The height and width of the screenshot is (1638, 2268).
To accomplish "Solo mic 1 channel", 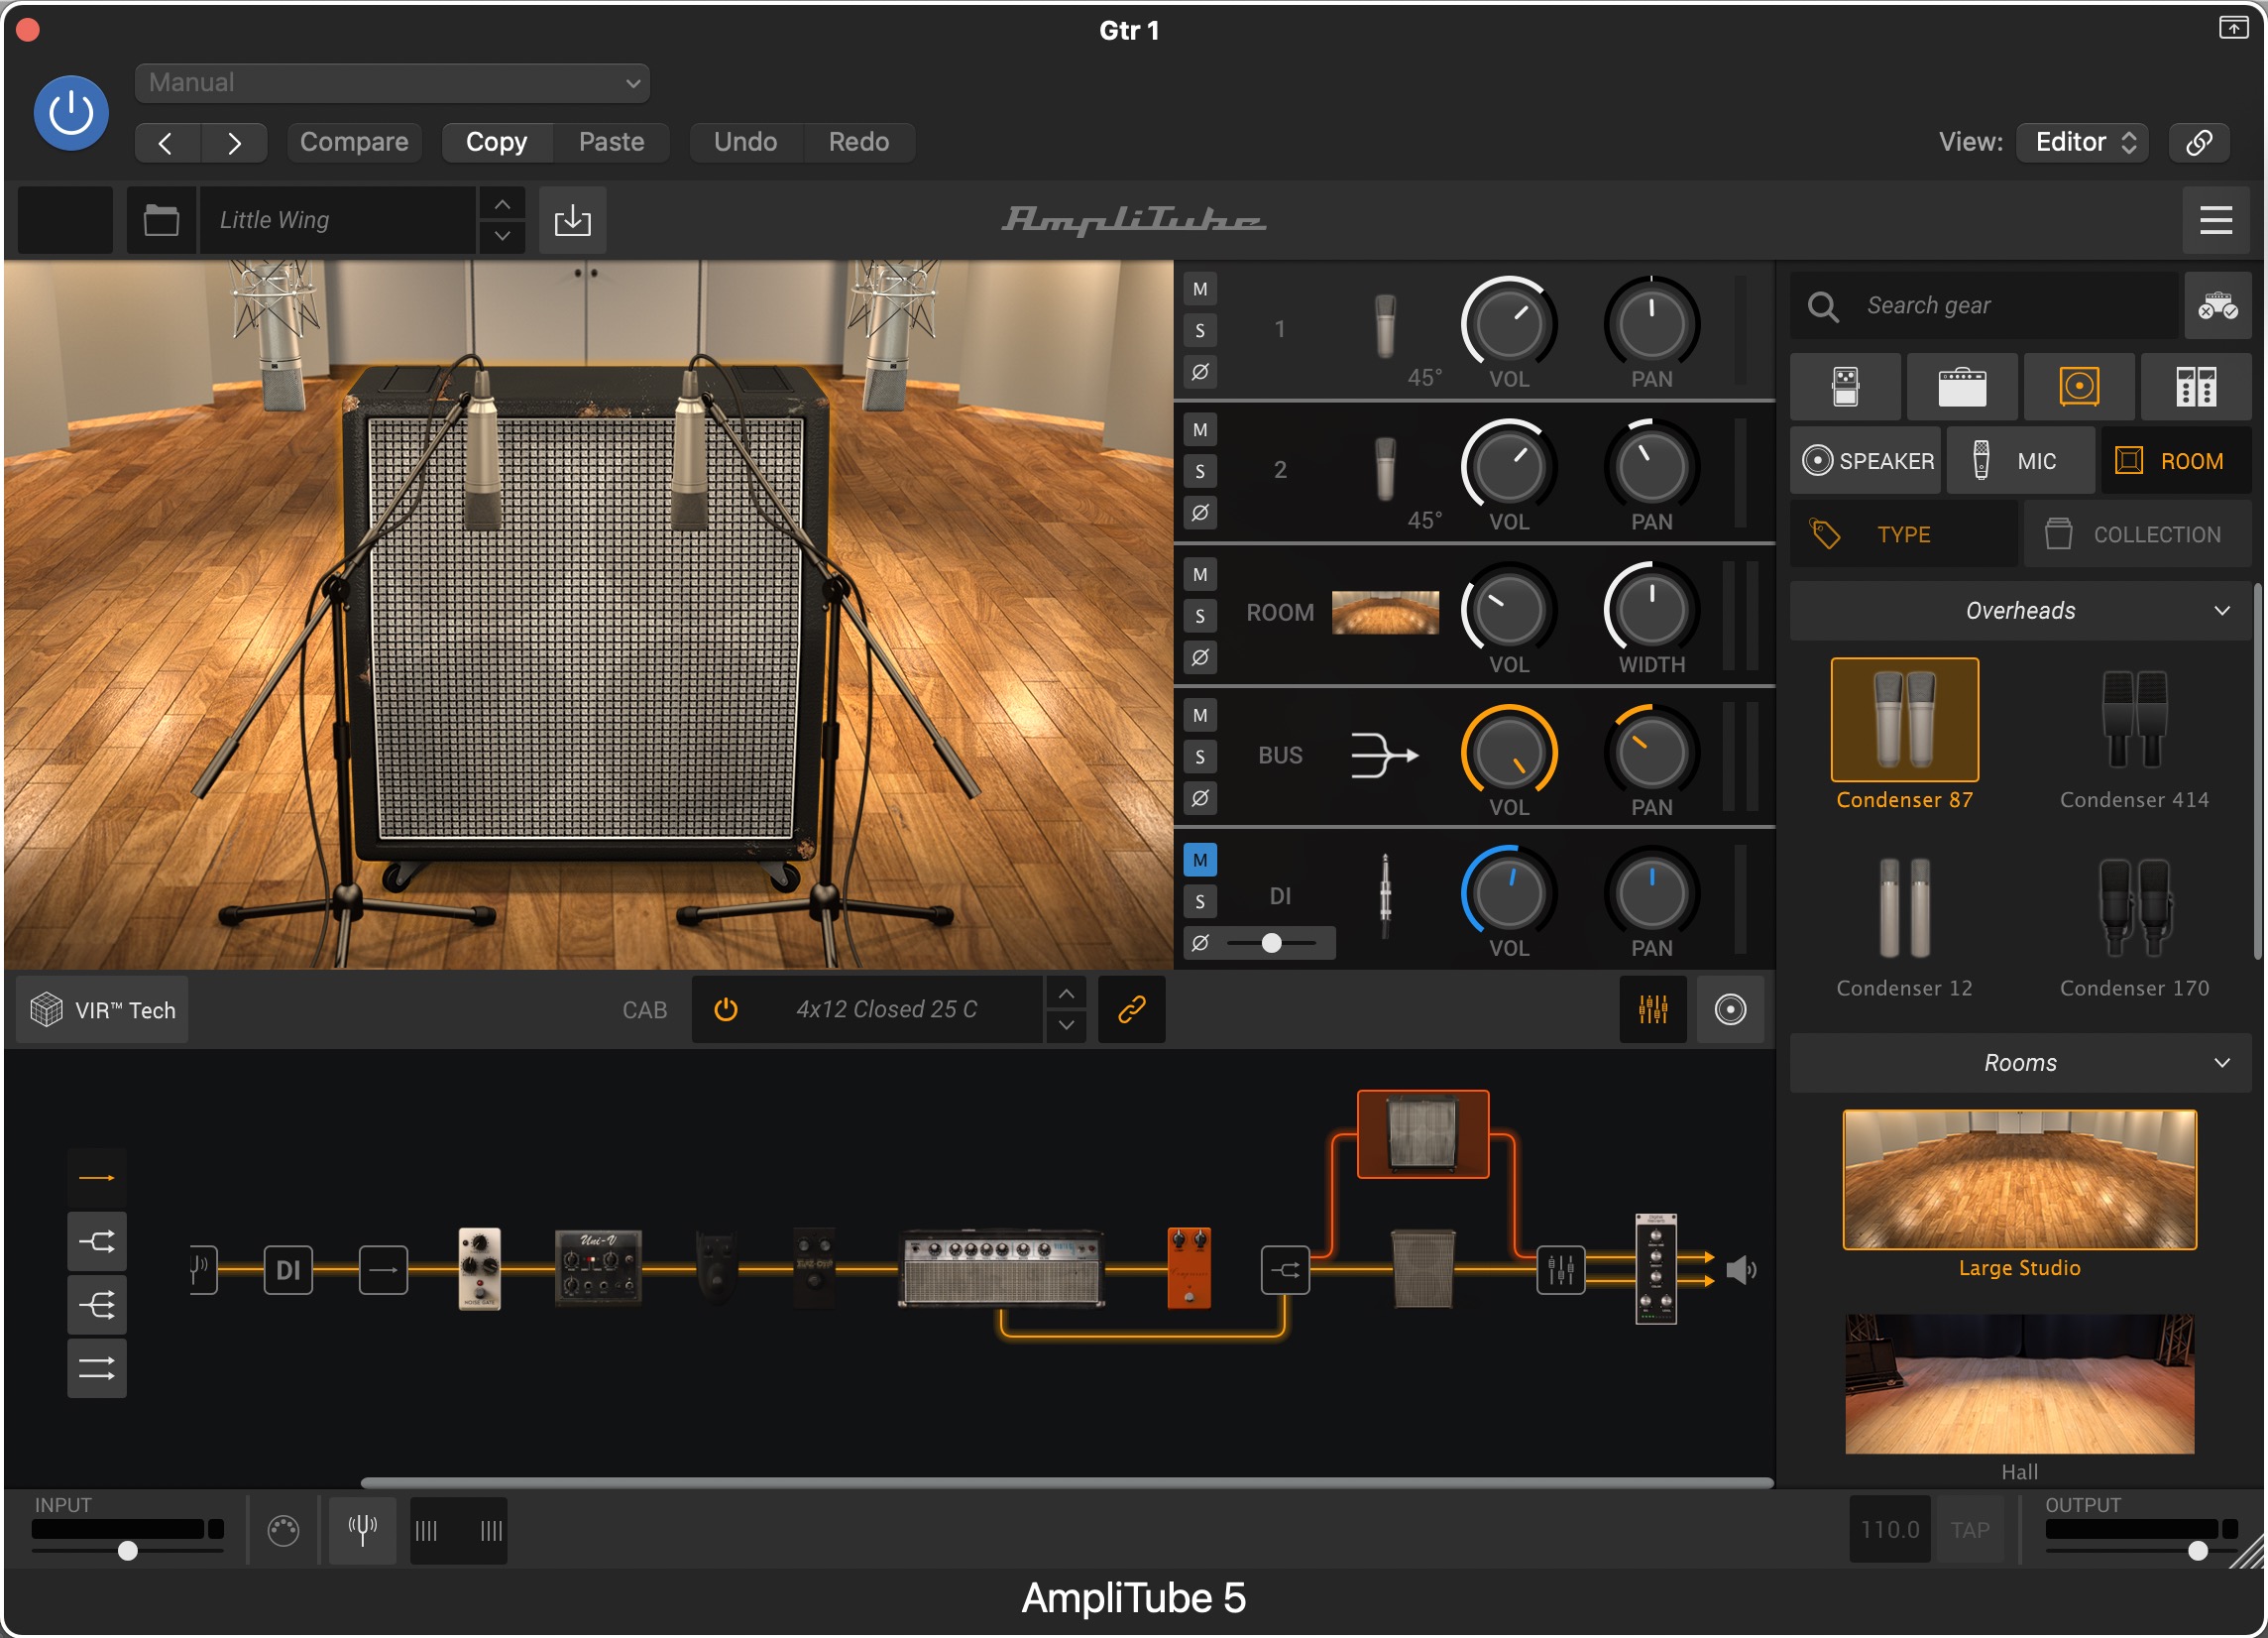I will point(1200,330).
